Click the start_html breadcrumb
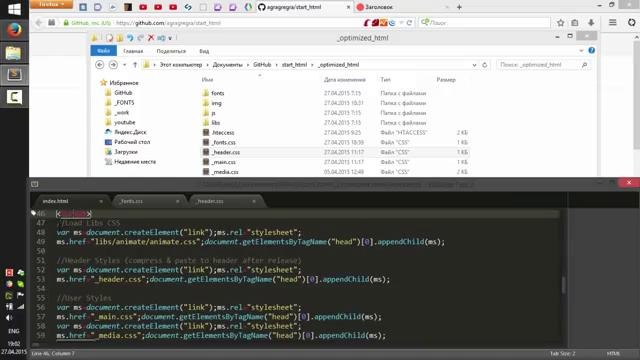This screenshot has width=640, height=360. click(294, 65)
